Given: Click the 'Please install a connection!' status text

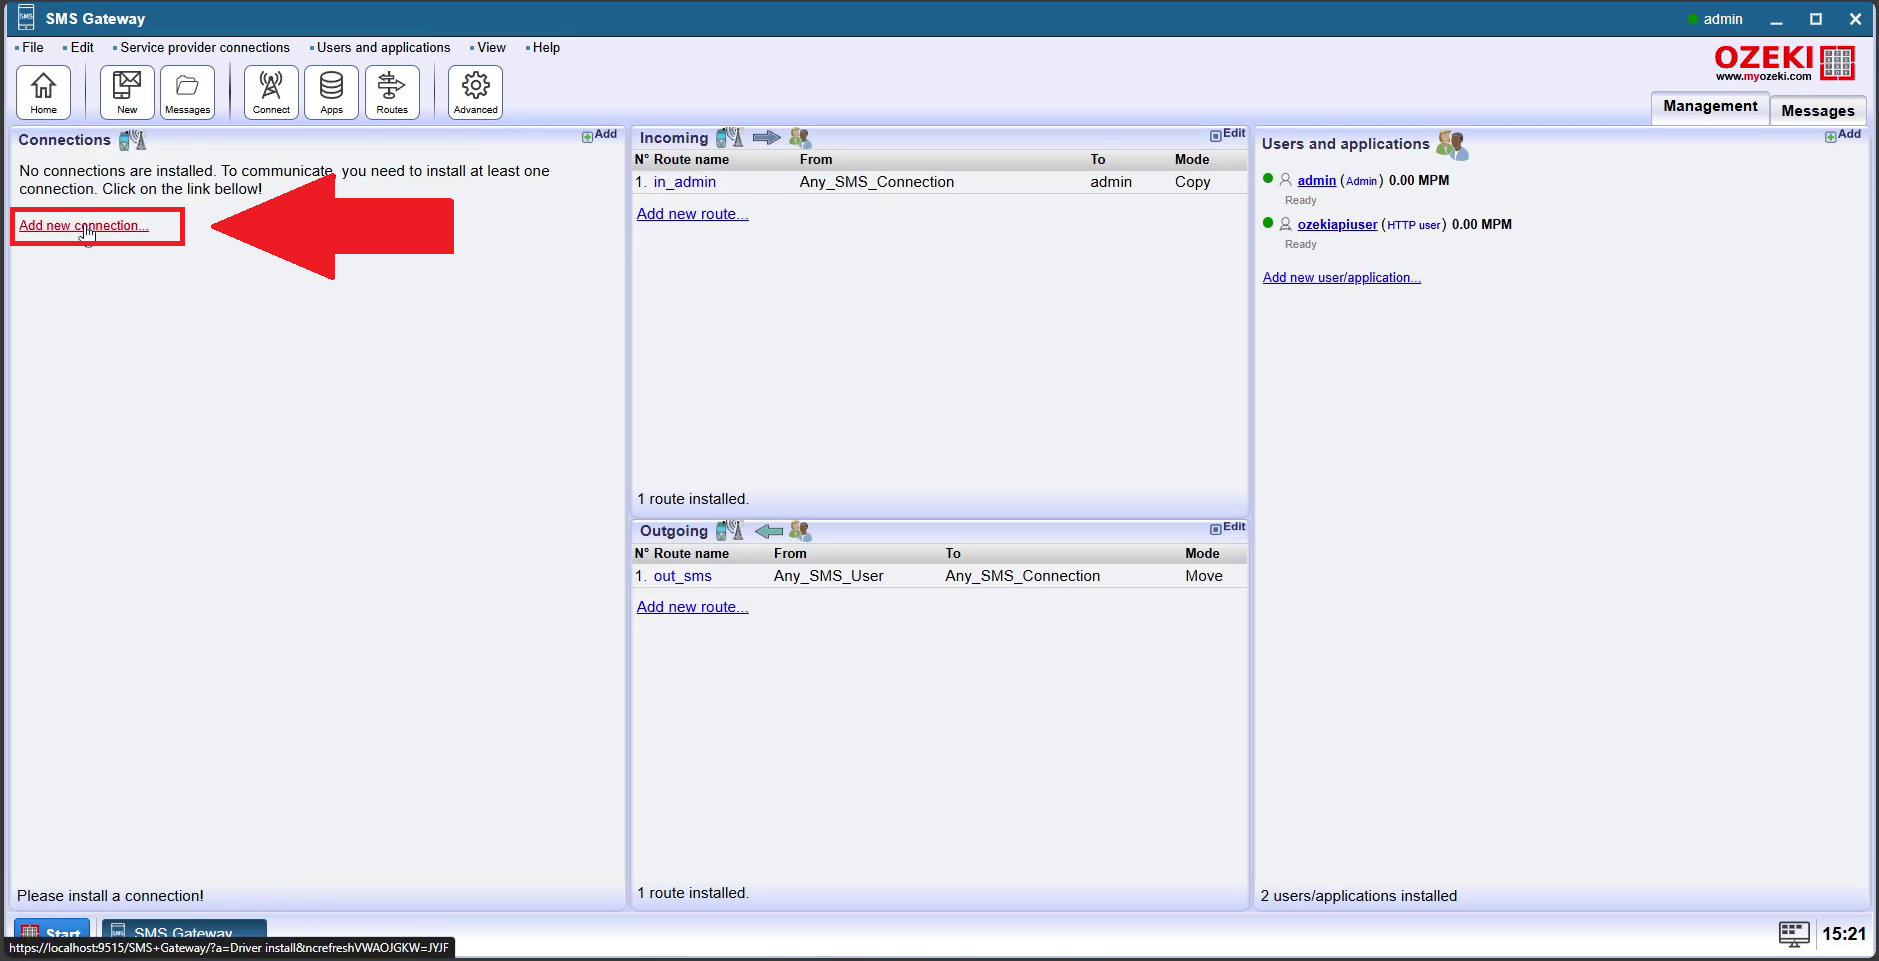Looking at the screenshot, I should click(110, 896).
